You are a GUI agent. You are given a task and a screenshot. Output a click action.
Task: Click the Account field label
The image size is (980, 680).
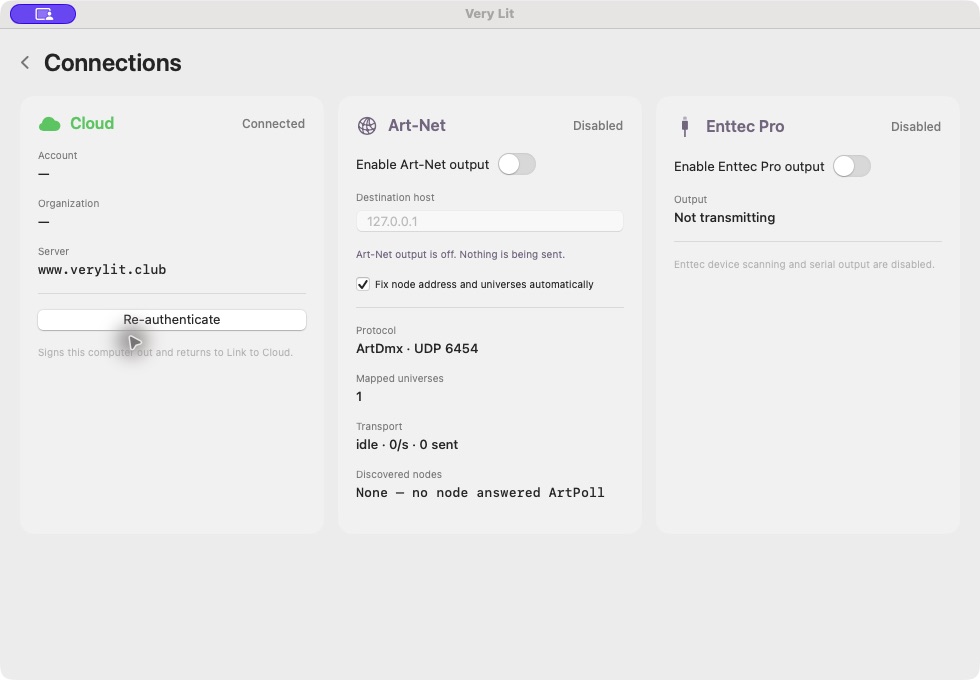coord(58,156)
